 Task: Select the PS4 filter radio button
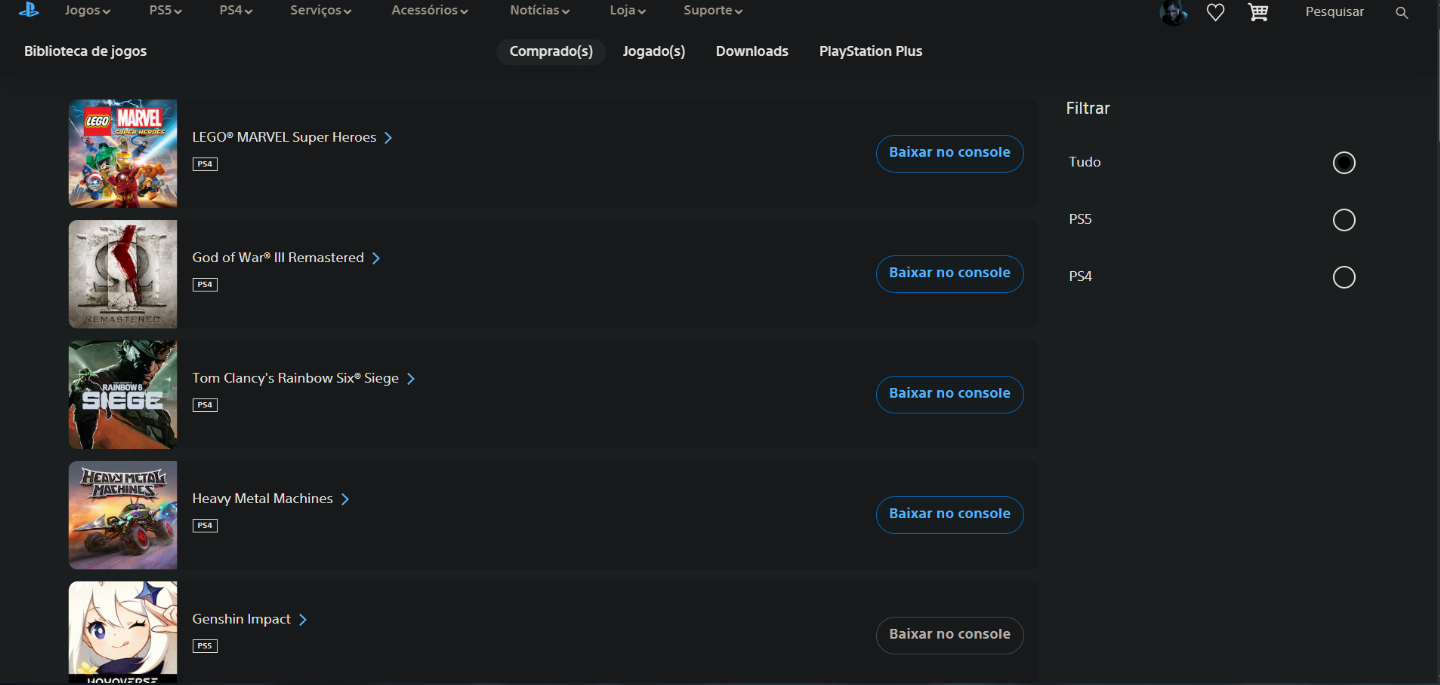click(x=1344, y=277)
